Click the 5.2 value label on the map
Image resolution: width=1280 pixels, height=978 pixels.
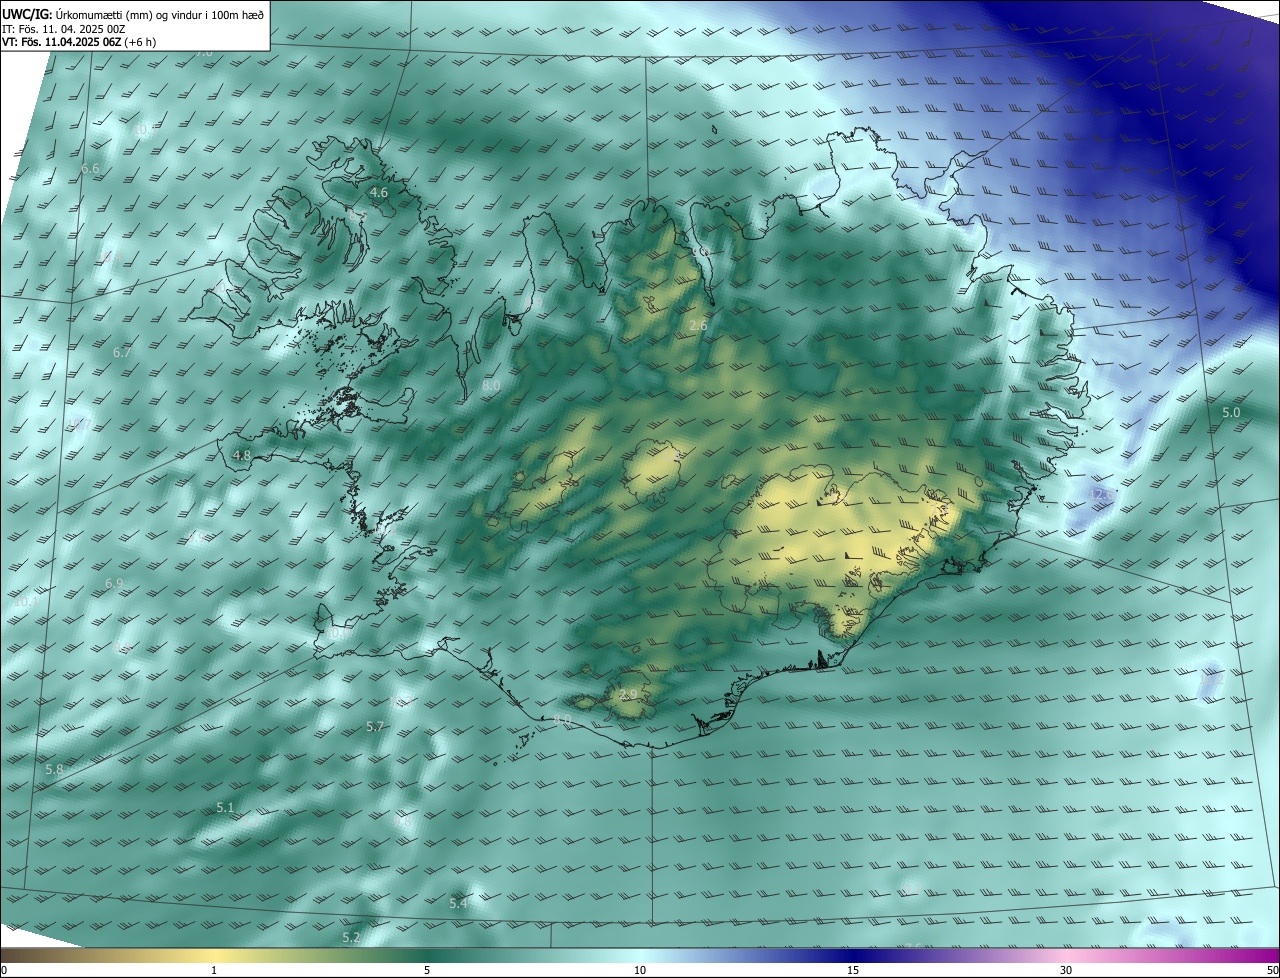coord(351,938)
